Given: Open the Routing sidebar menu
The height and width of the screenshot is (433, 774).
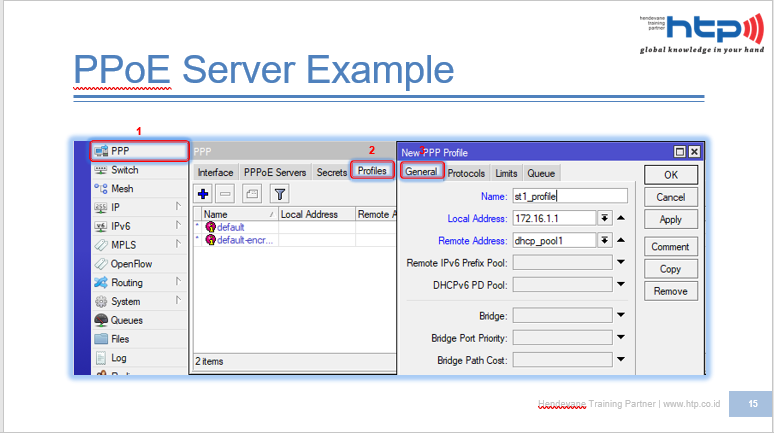Looking at the screenshot, I should click(x=139, y=282).
